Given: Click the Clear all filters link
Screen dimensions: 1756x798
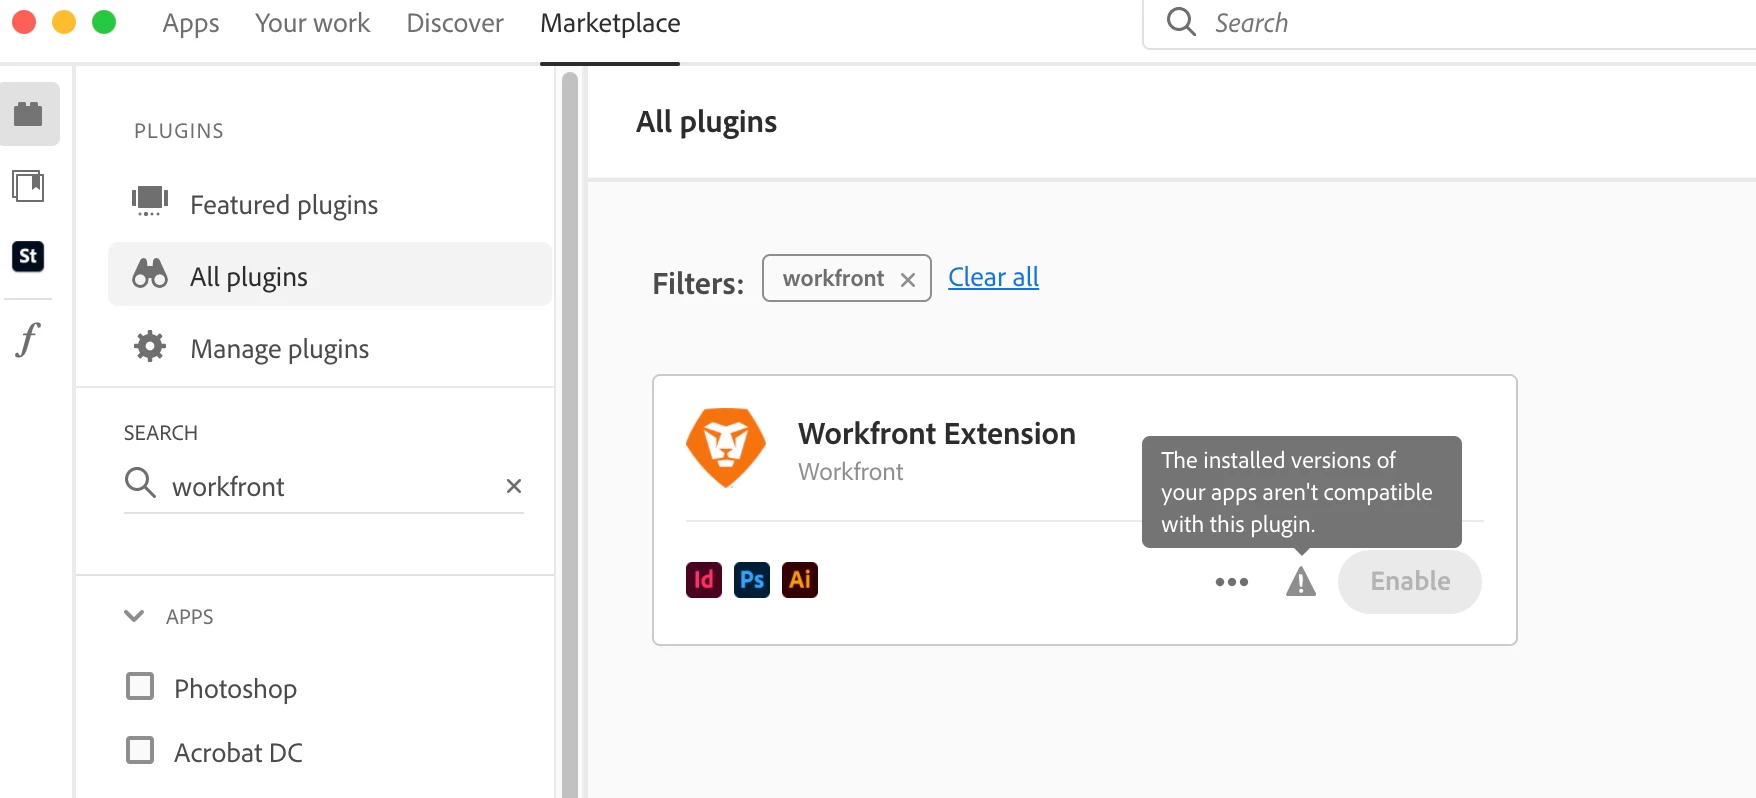Looking at the screenshot, I should [x=993, y=277].
